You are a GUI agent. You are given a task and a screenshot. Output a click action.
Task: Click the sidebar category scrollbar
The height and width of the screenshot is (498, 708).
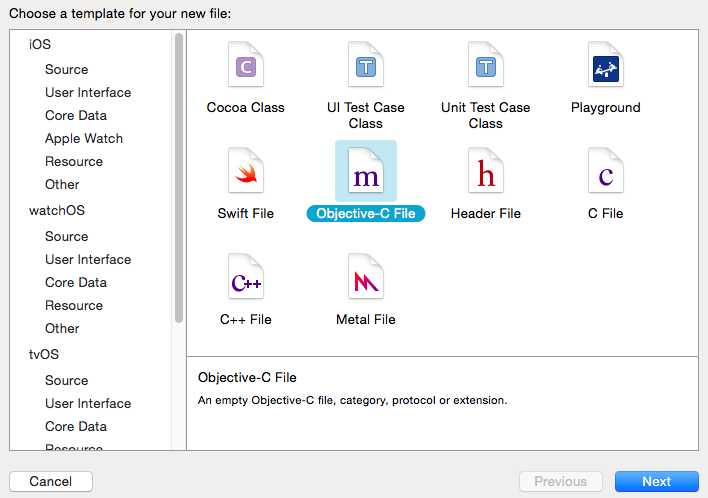tap(179, 180)
